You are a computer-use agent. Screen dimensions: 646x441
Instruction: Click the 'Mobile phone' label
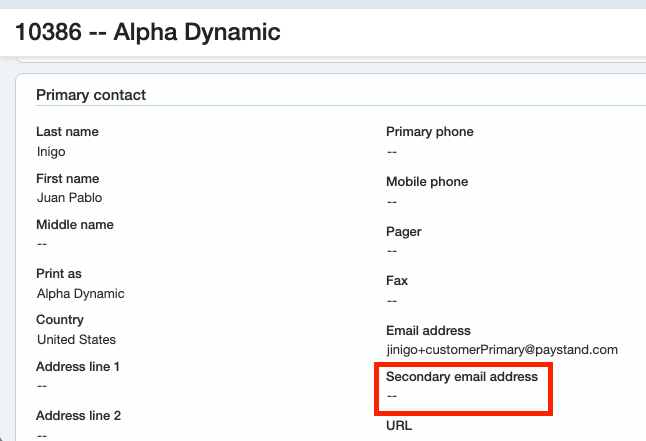tap(427, 182)
